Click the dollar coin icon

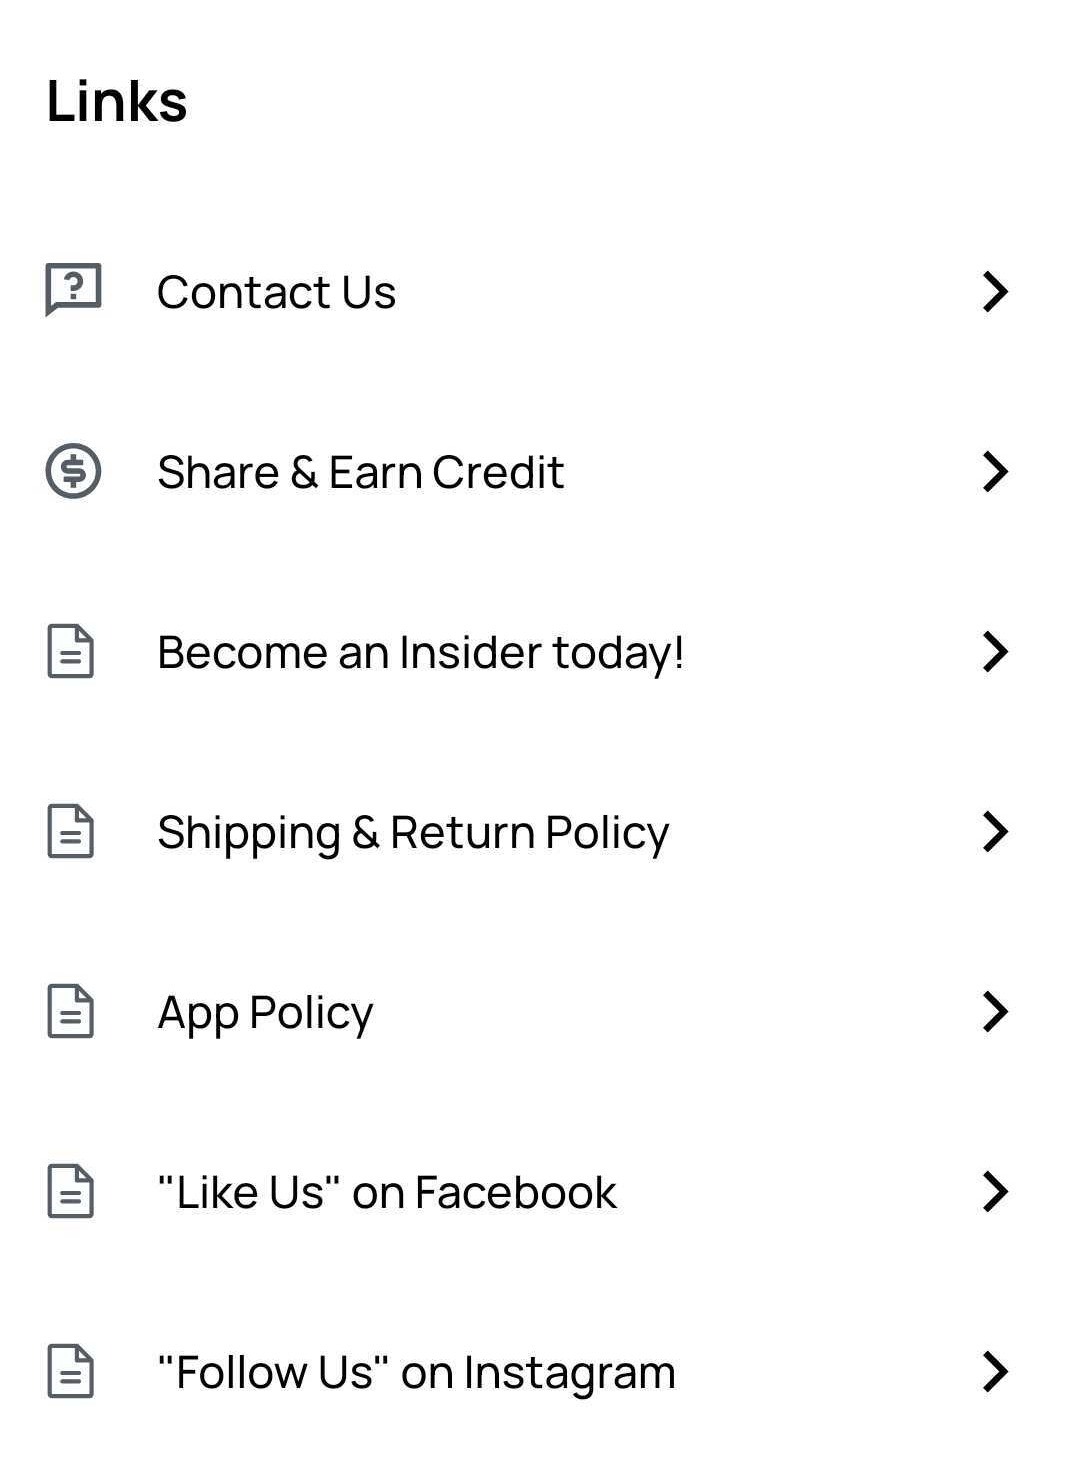point(73,471)
